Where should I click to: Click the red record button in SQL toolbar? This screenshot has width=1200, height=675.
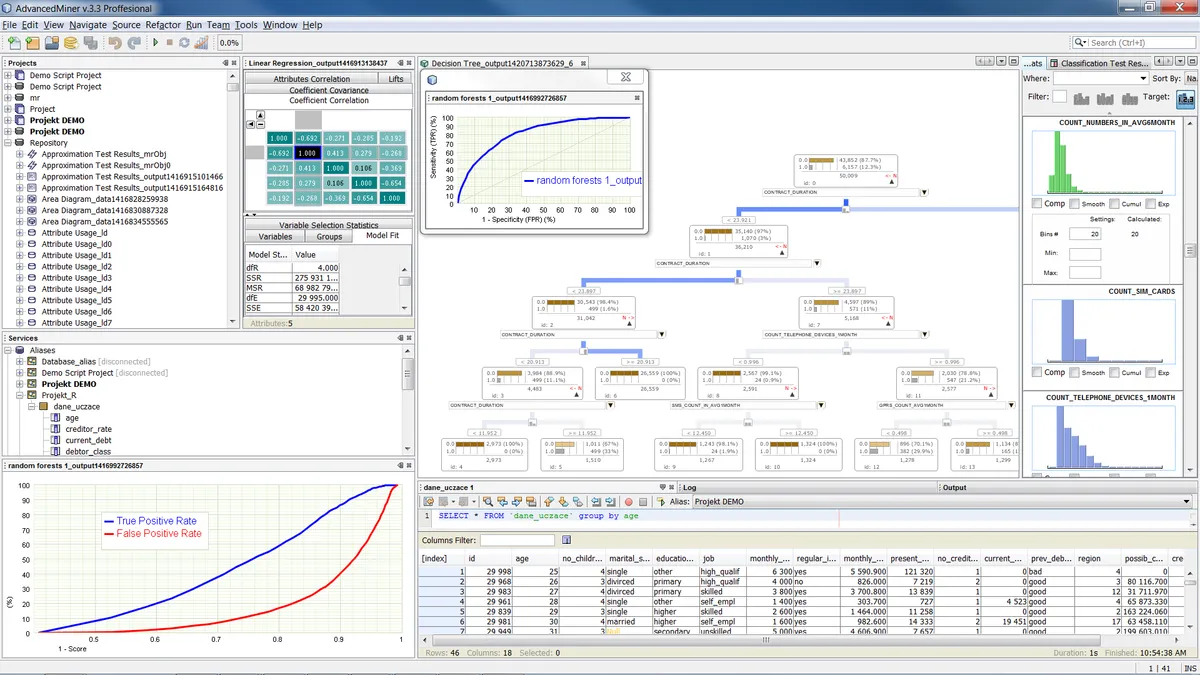tap(629, 502)
